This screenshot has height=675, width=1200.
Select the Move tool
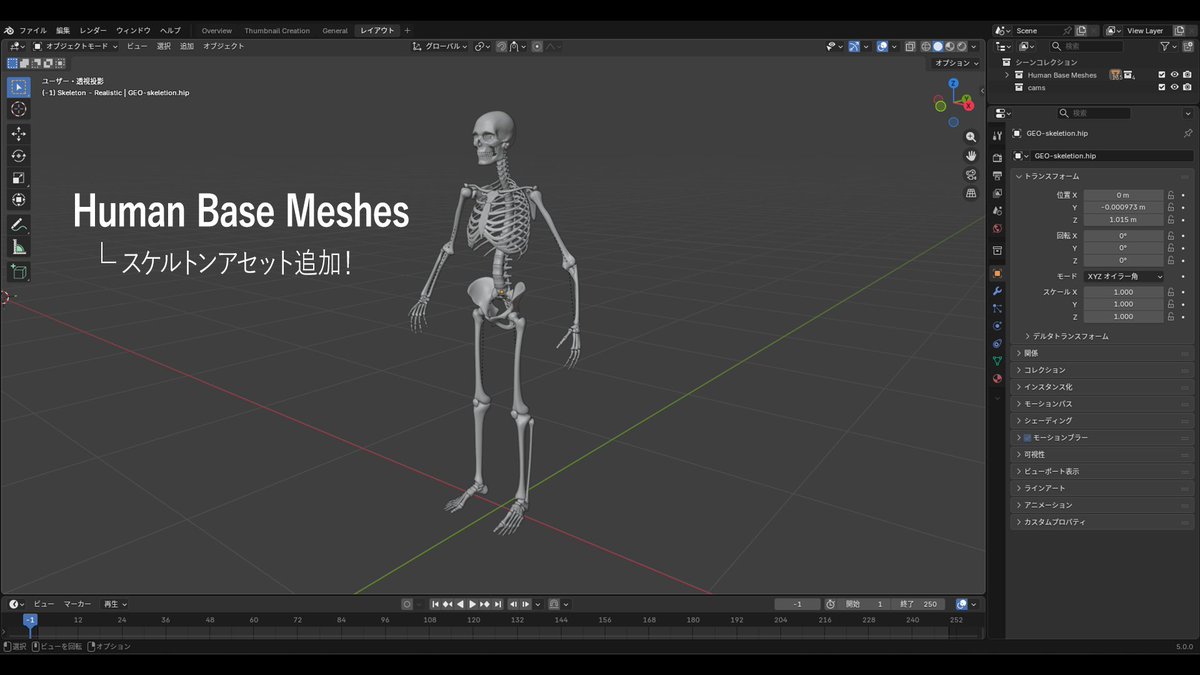pos(18,133)
